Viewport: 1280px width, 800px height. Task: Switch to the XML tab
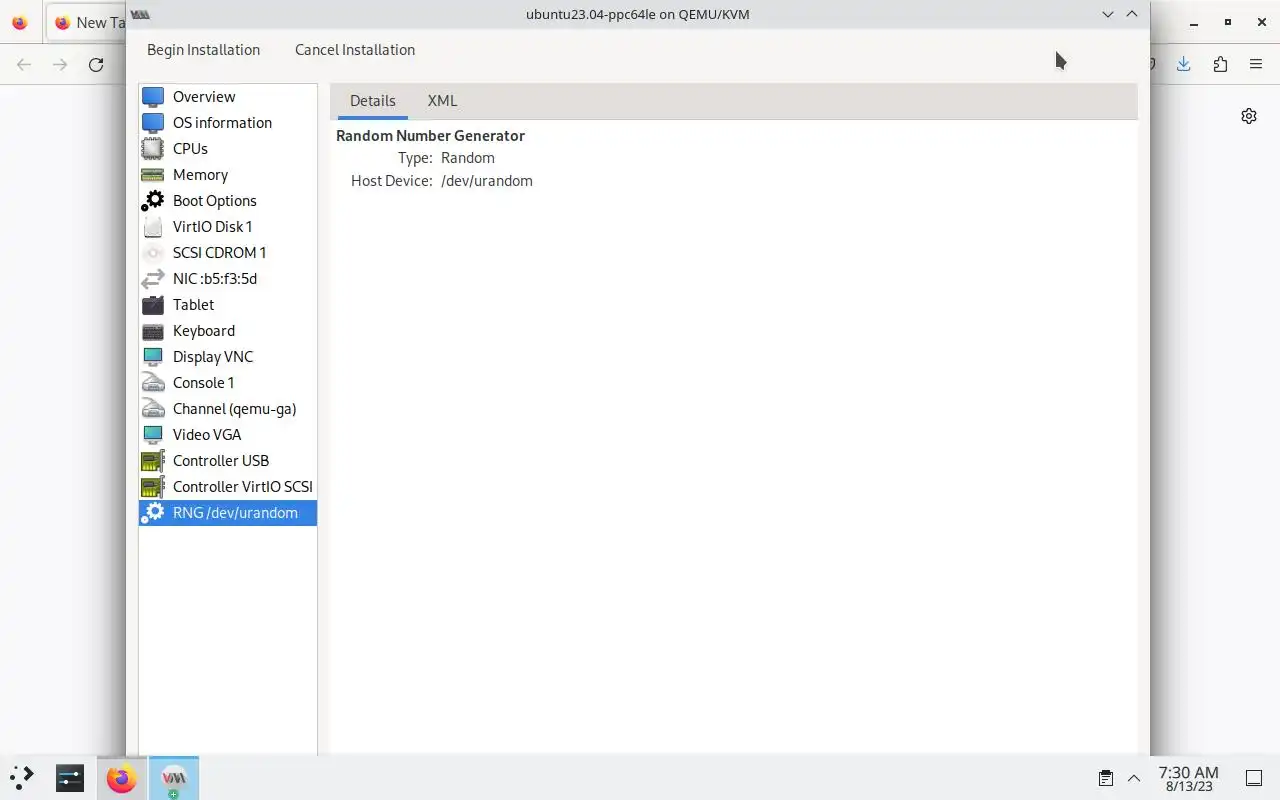coord(442,101)
